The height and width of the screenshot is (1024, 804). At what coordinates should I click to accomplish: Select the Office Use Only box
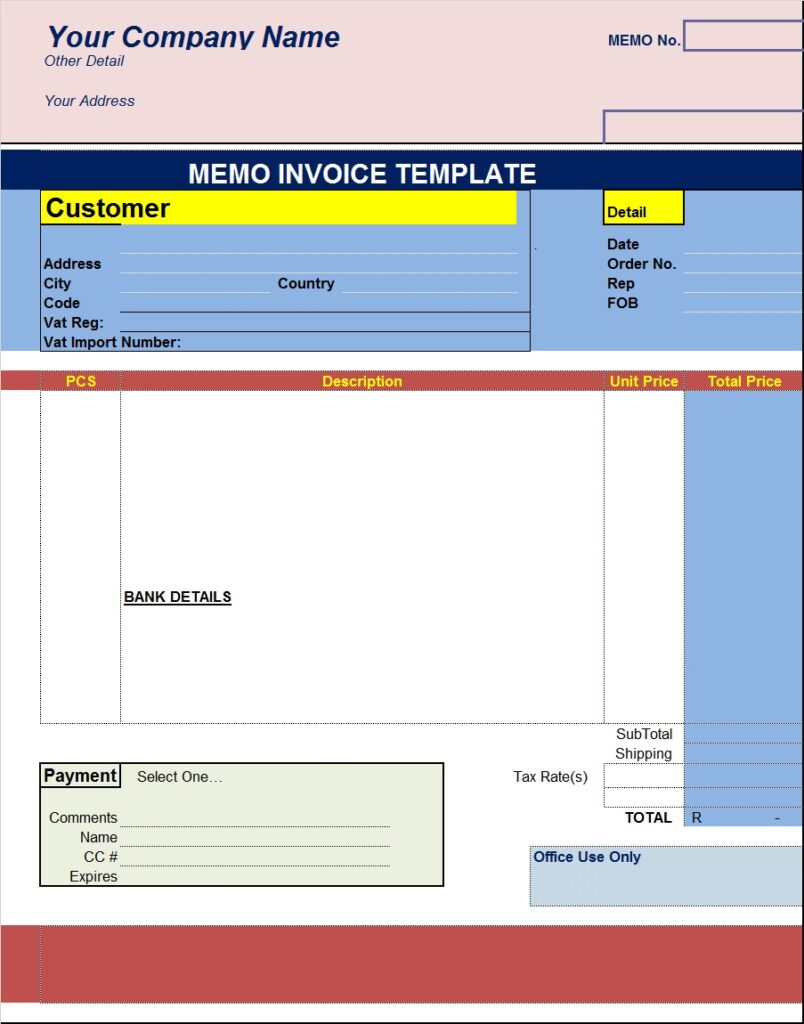[x=665, y=876]
